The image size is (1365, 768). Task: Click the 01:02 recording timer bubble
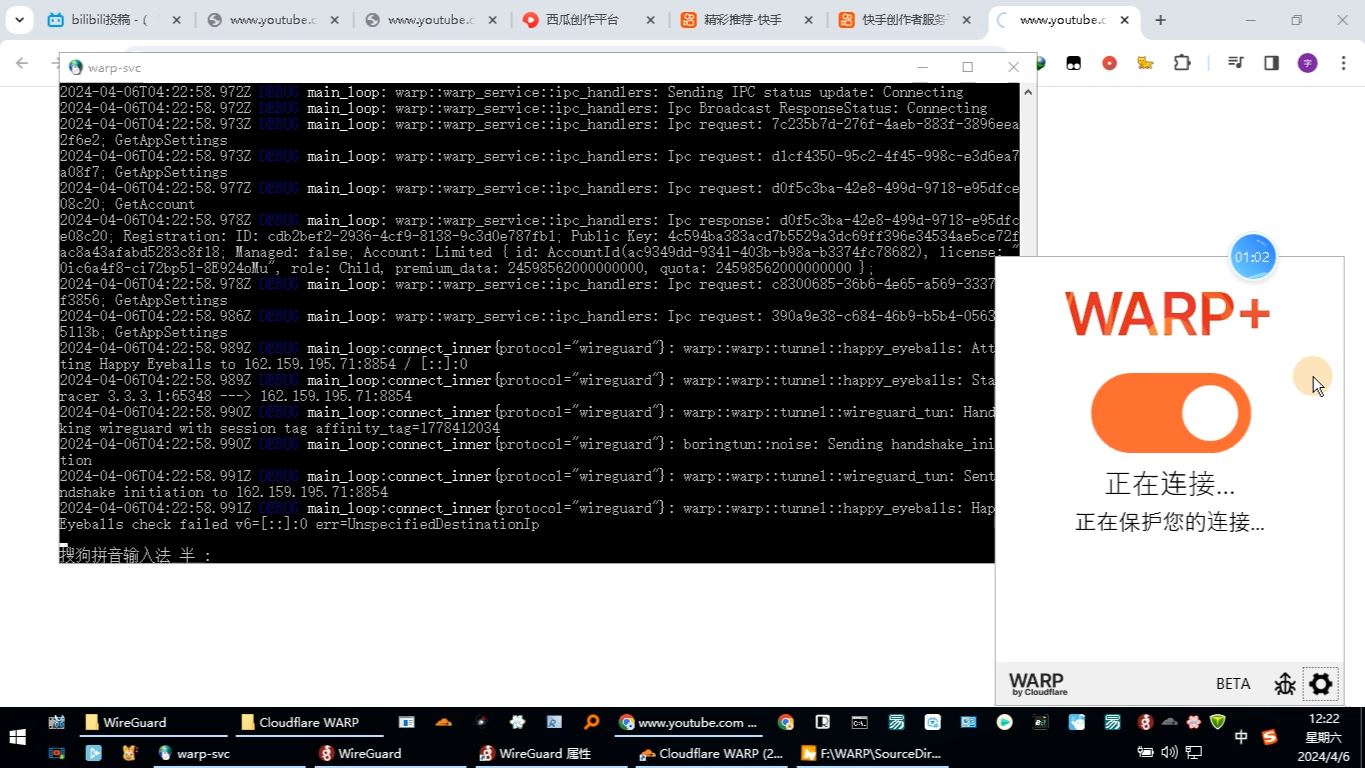click(1252, 257)
